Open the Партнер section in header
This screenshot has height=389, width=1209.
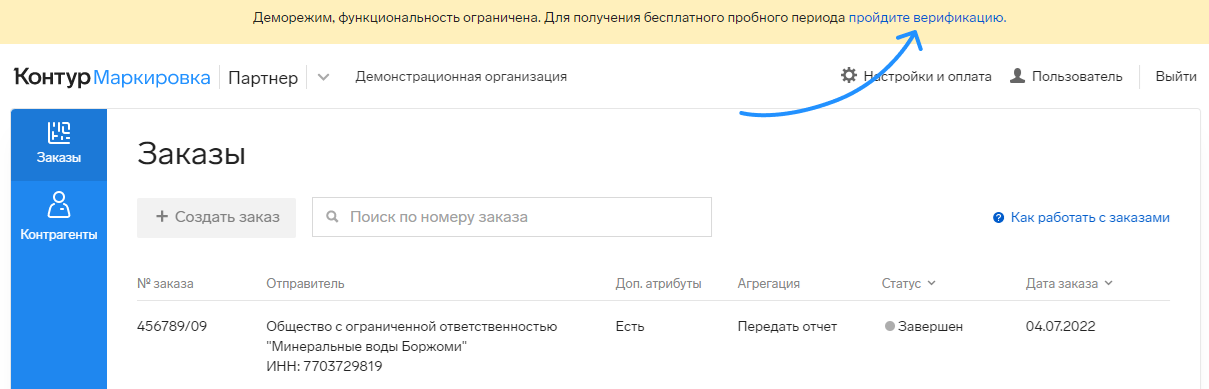pyautogui.click(x=263, y=78)
